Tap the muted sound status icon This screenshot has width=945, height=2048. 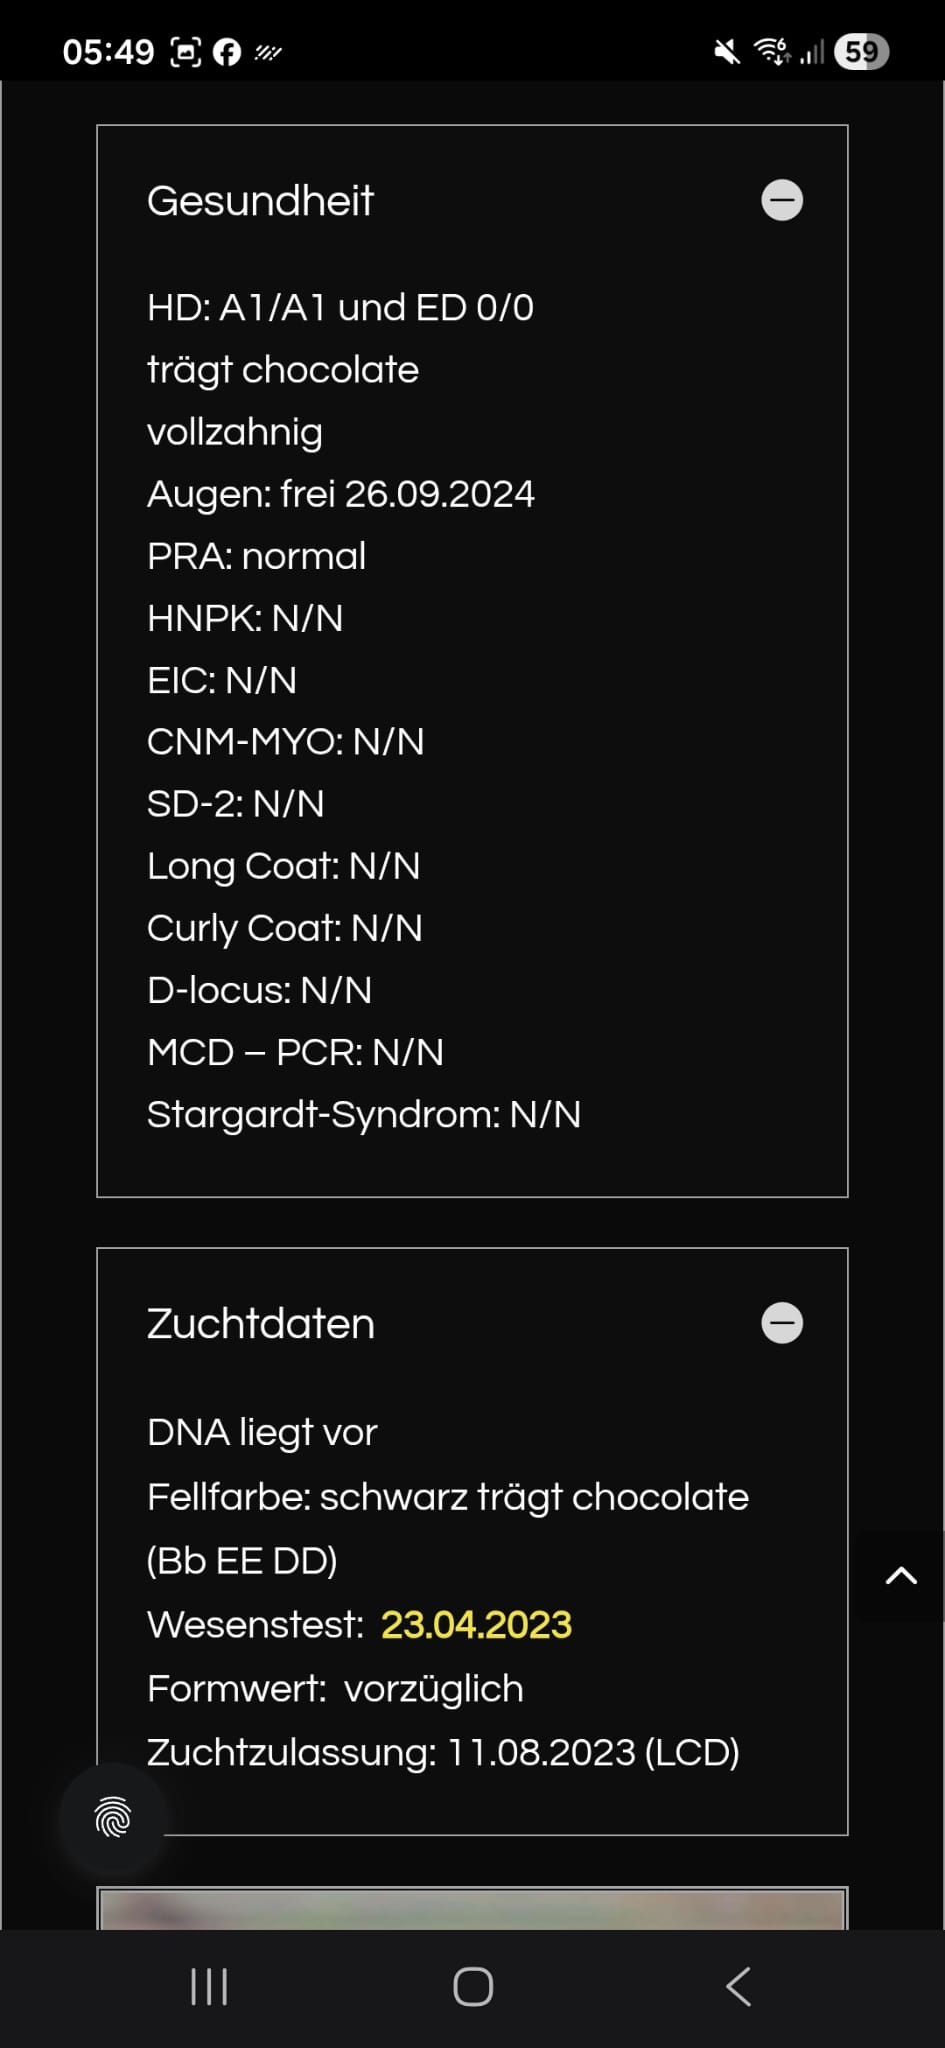click(727, 52)
